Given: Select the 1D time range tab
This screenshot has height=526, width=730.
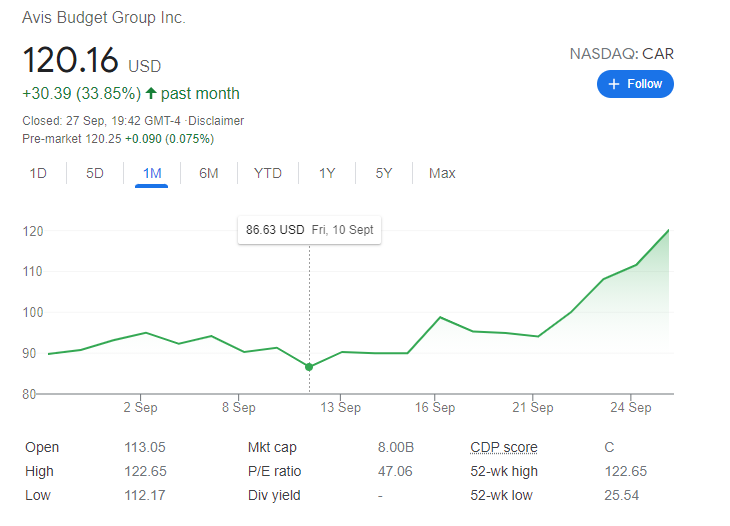Looking at the screenshot, I should 38,173.
